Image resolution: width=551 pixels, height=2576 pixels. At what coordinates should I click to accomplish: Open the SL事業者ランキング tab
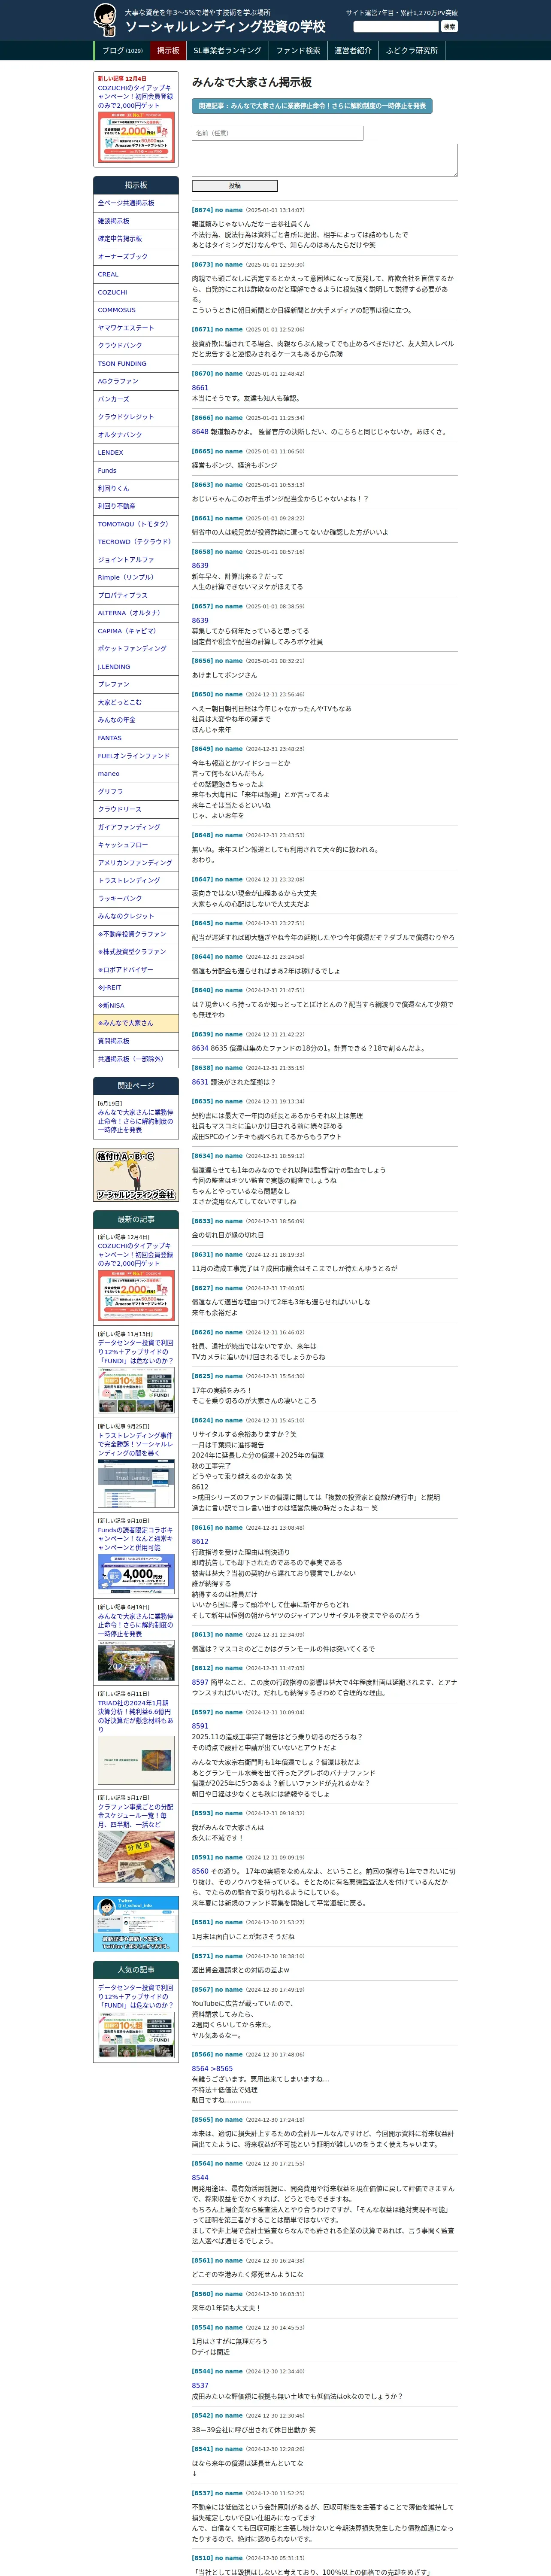tap(227, 50)
